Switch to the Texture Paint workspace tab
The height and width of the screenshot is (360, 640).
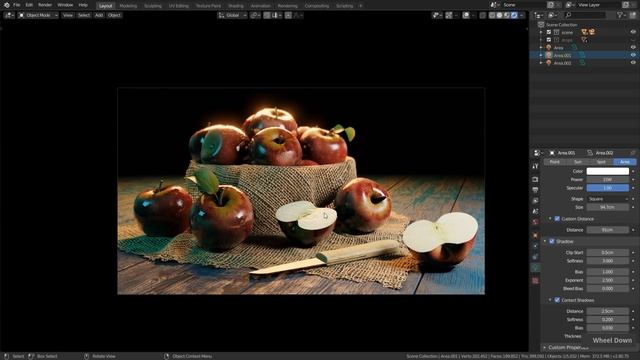[x=208, y=6]
